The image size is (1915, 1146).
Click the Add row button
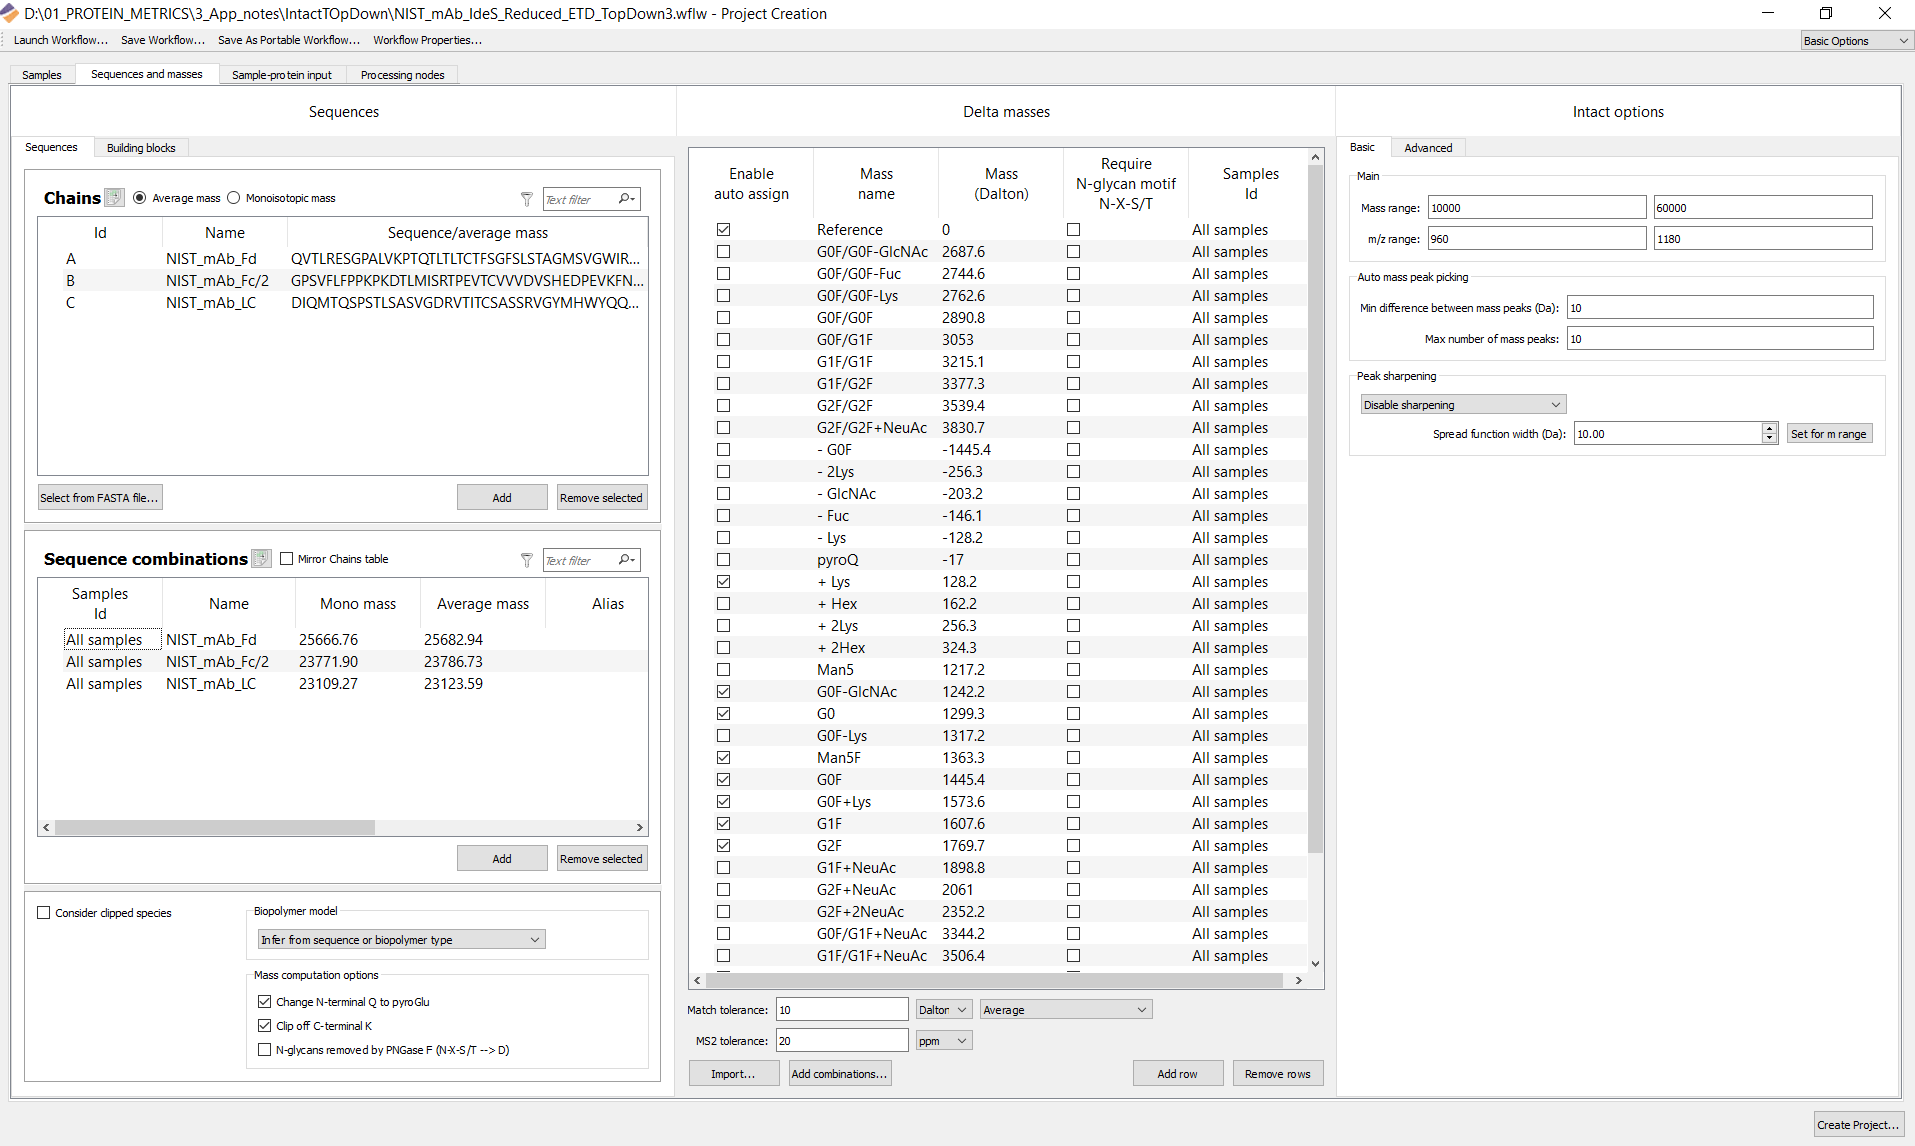pos(1177,1073)
